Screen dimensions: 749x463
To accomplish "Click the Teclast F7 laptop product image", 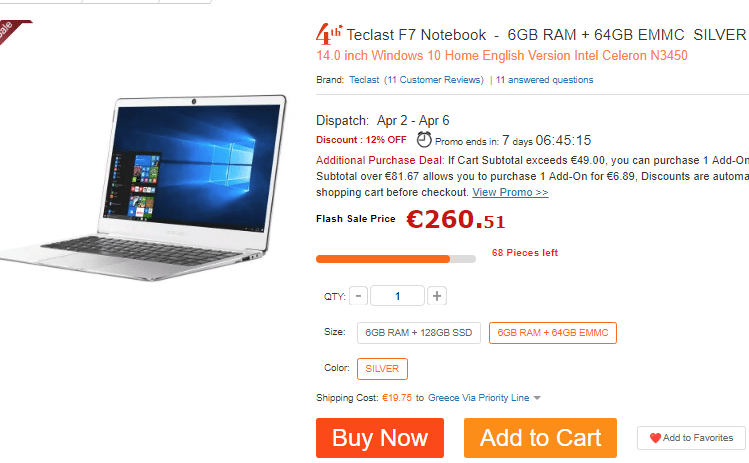I will click(x=143, y=188).
